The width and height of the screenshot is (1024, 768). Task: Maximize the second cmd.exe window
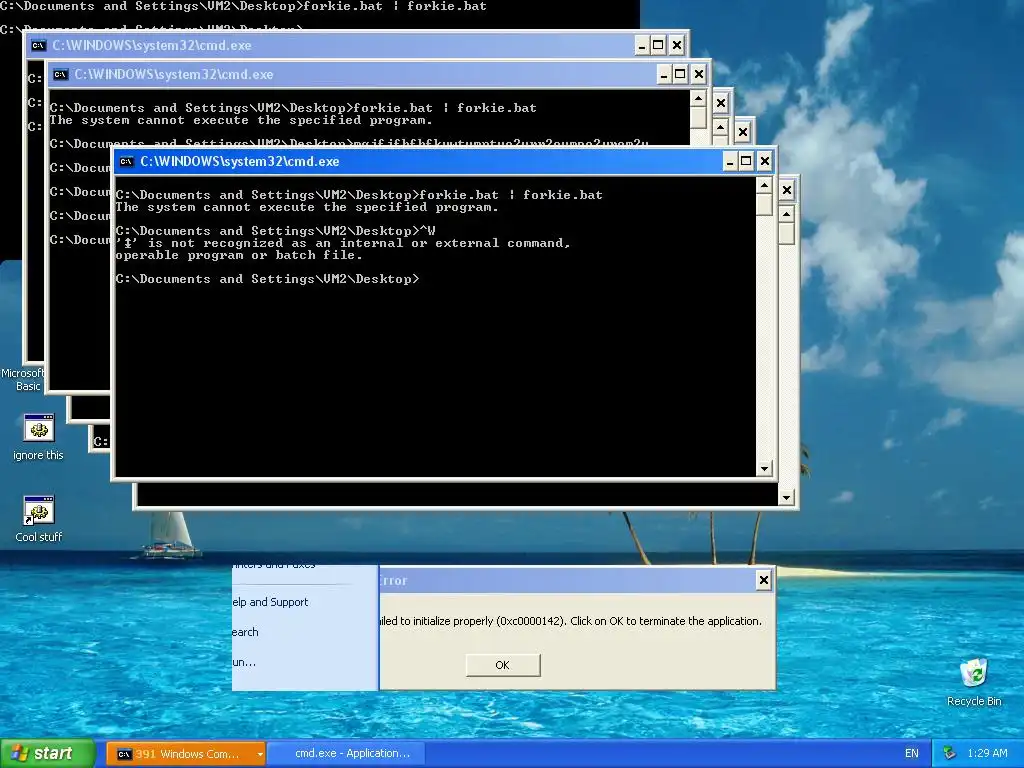tap(680, 74)
